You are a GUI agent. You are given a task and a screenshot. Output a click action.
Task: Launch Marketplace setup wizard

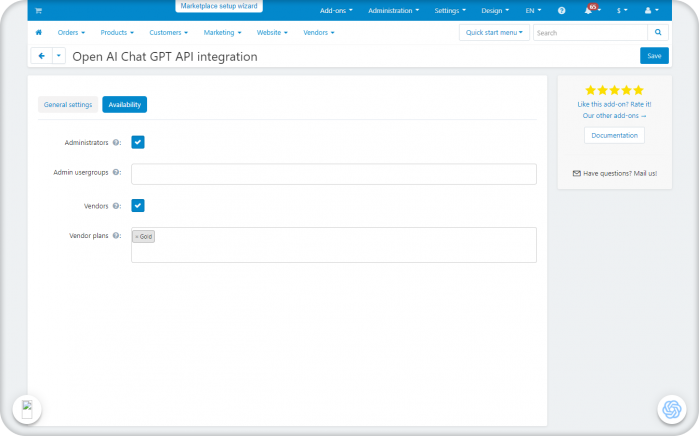(219, 6)
